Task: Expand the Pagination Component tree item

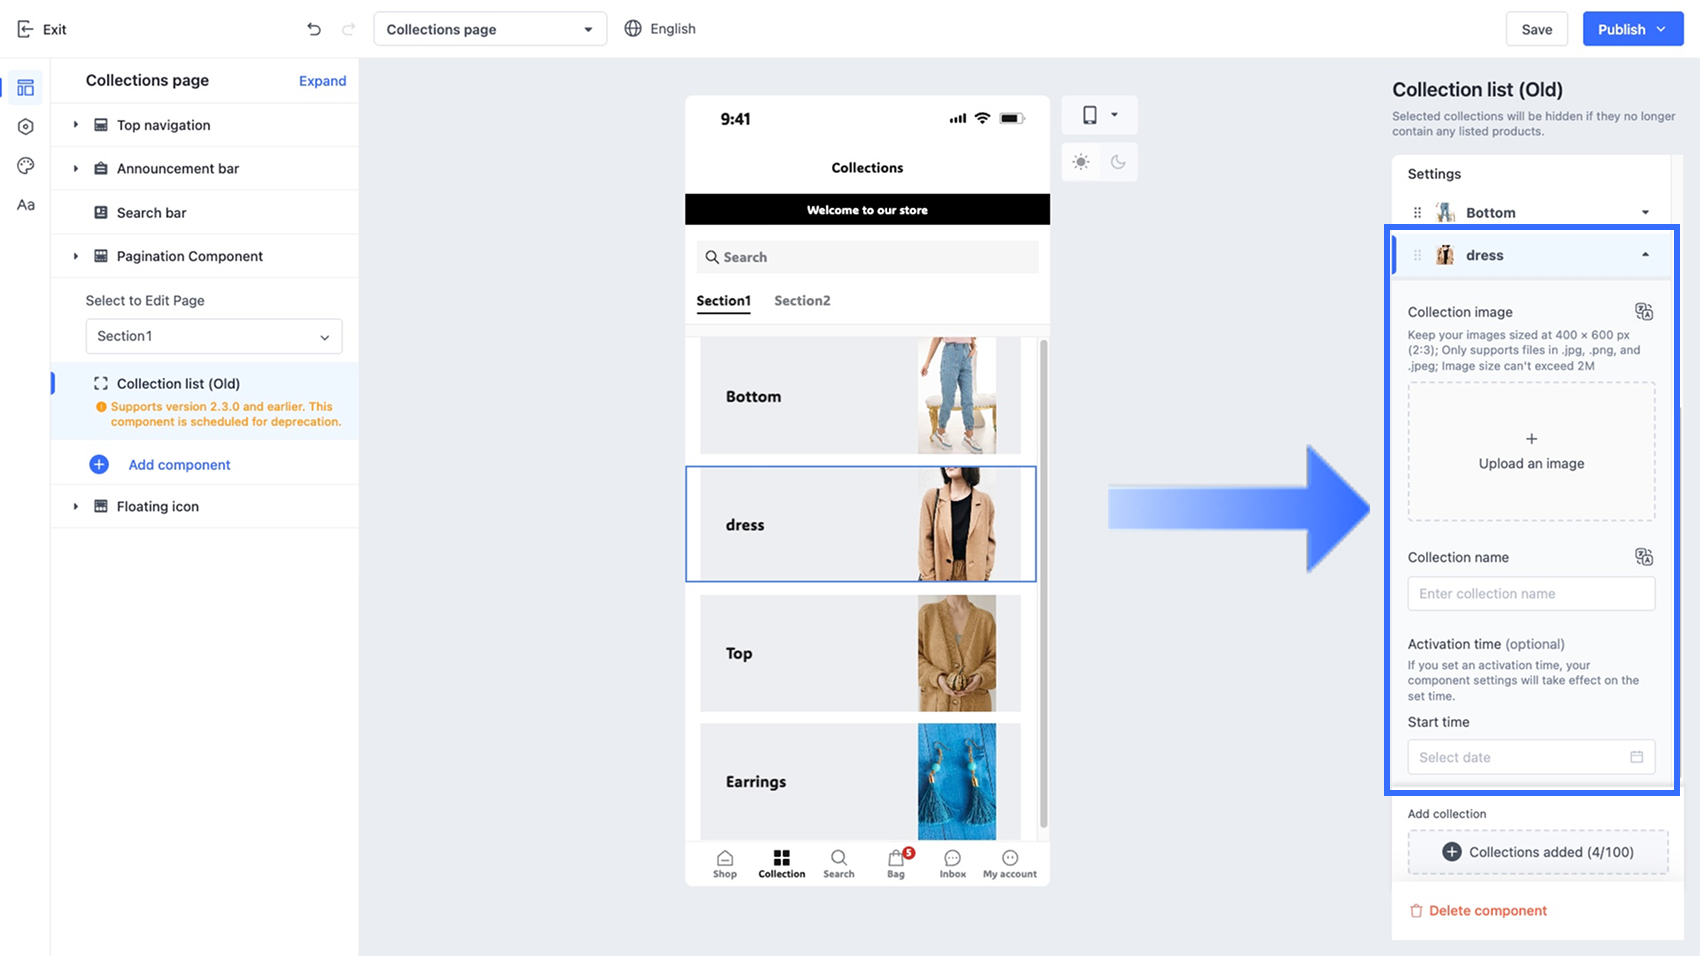Action: click(75, 256)
